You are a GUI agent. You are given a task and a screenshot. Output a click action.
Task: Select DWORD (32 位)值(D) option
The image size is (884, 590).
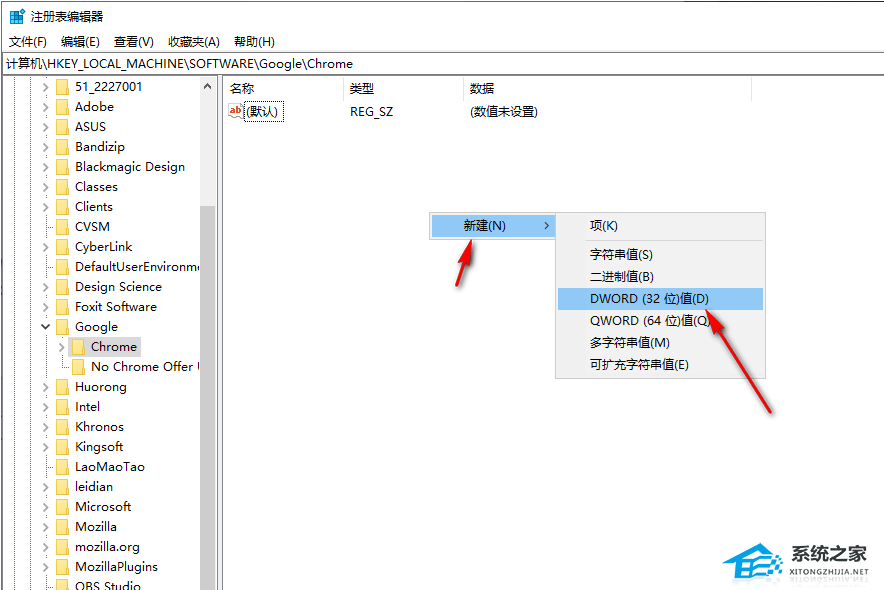tap(660, 299)
